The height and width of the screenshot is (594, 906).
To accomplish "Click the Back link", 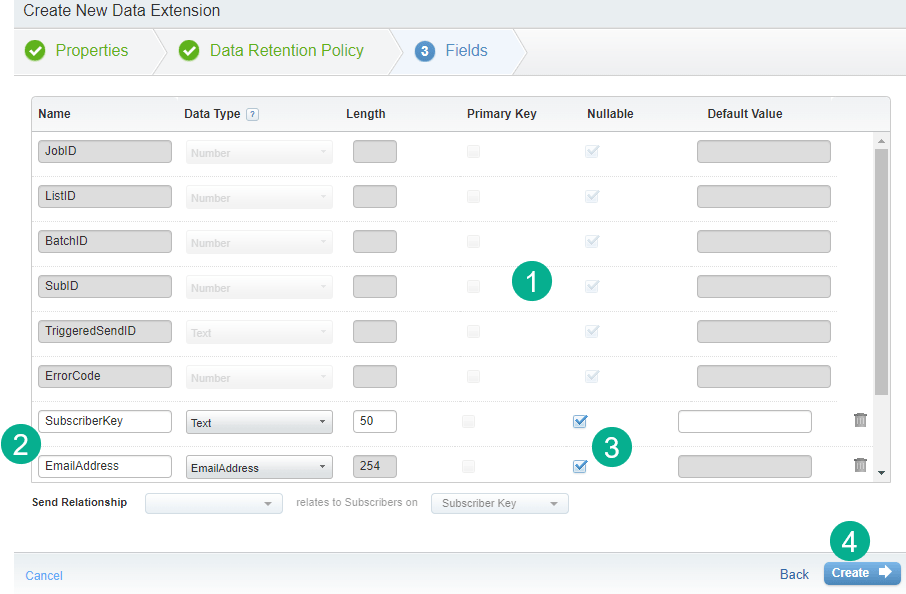I will tap(794, 574).
